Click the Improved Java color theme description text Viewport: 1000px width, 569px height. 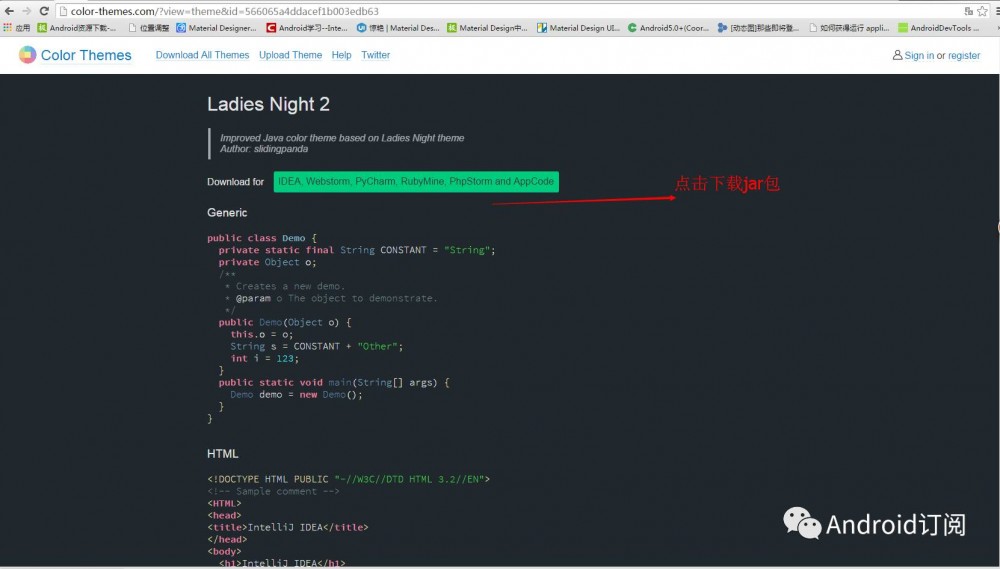coord(342,138)
